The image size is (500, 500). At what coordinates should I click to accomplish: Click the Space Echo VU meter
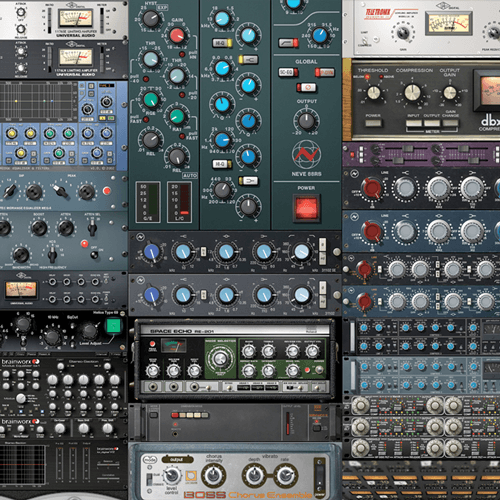(173, 346)
